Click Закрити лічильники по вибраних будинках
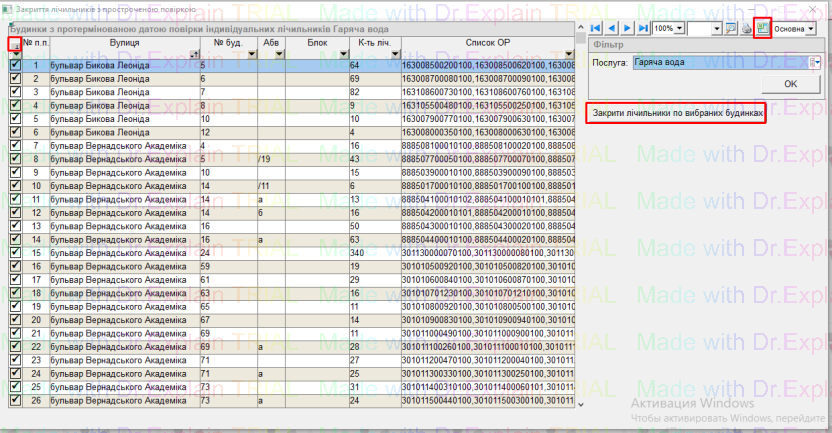 point(677,113)
